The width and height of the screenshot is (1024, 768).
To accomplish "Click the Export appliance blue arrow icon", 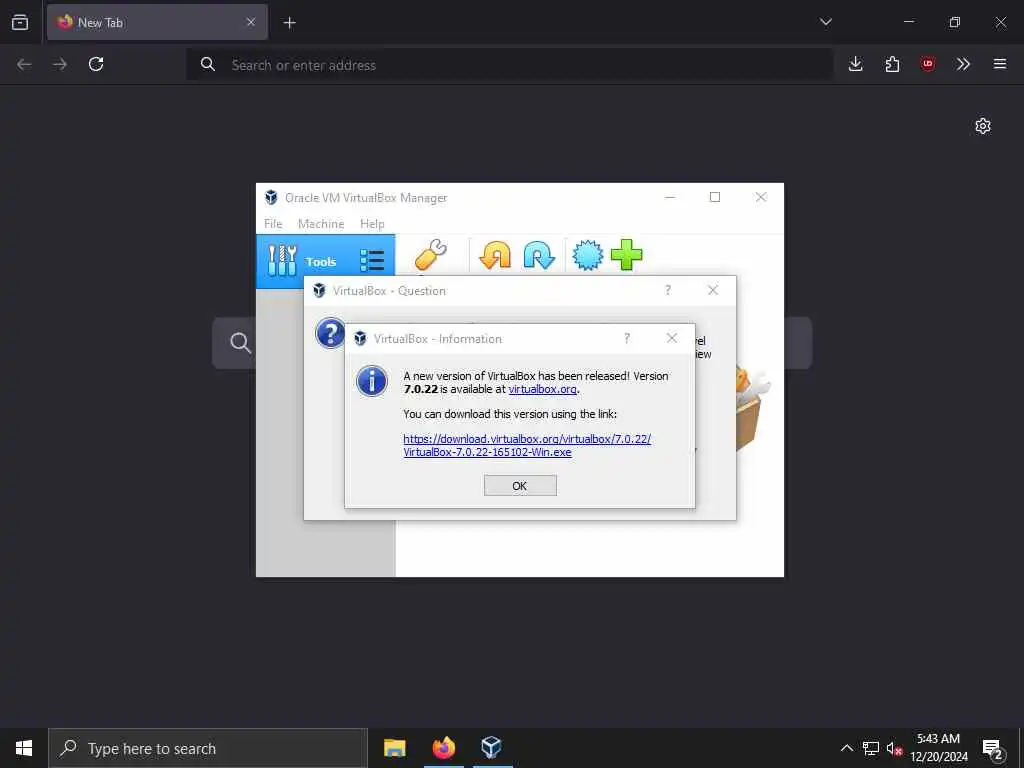I will pos(539,255).
